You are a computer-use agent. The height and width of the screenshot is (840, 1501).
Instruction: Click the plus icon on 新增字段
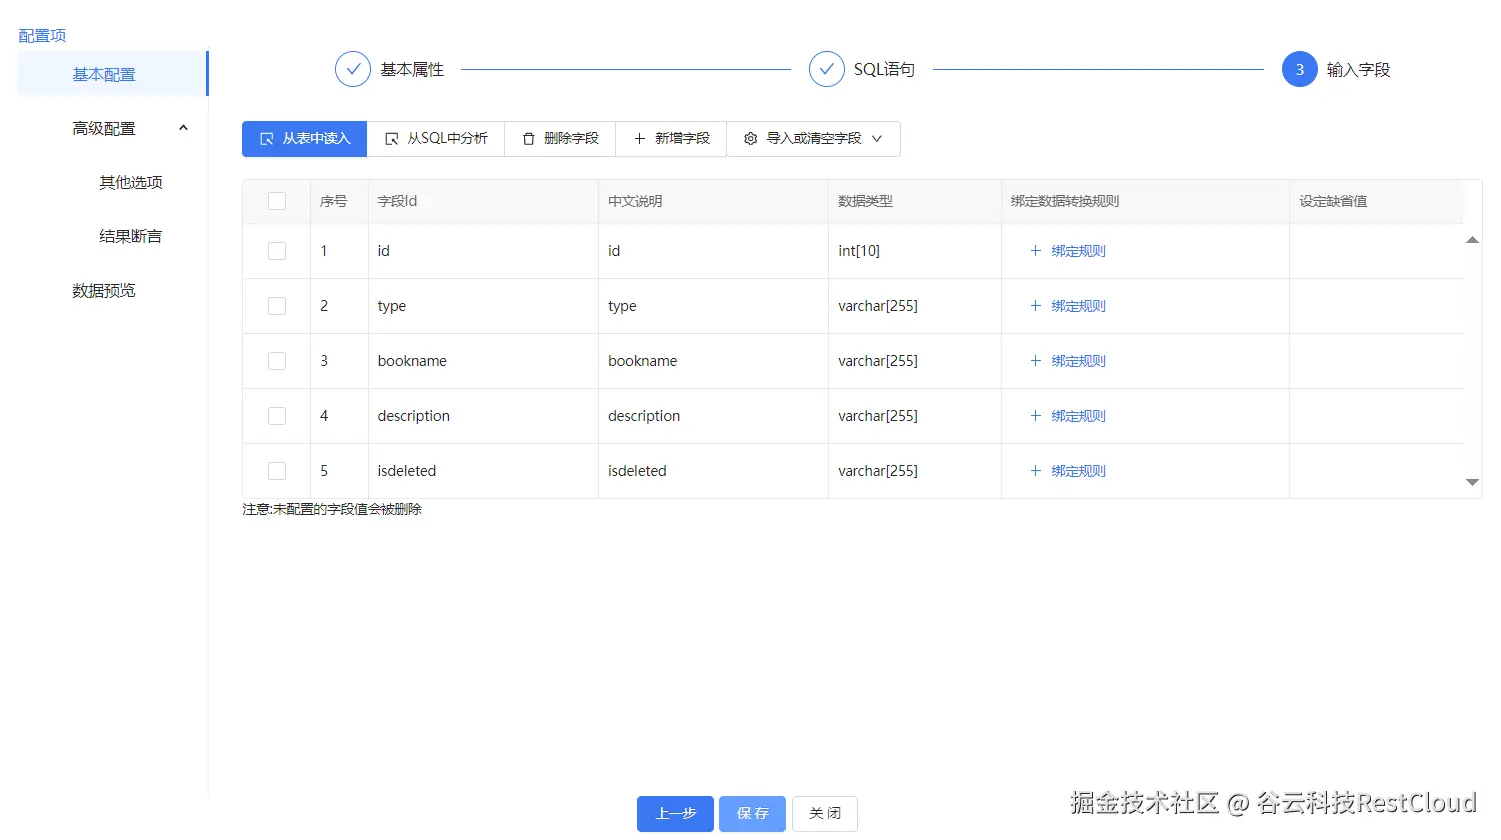point(640,139)
